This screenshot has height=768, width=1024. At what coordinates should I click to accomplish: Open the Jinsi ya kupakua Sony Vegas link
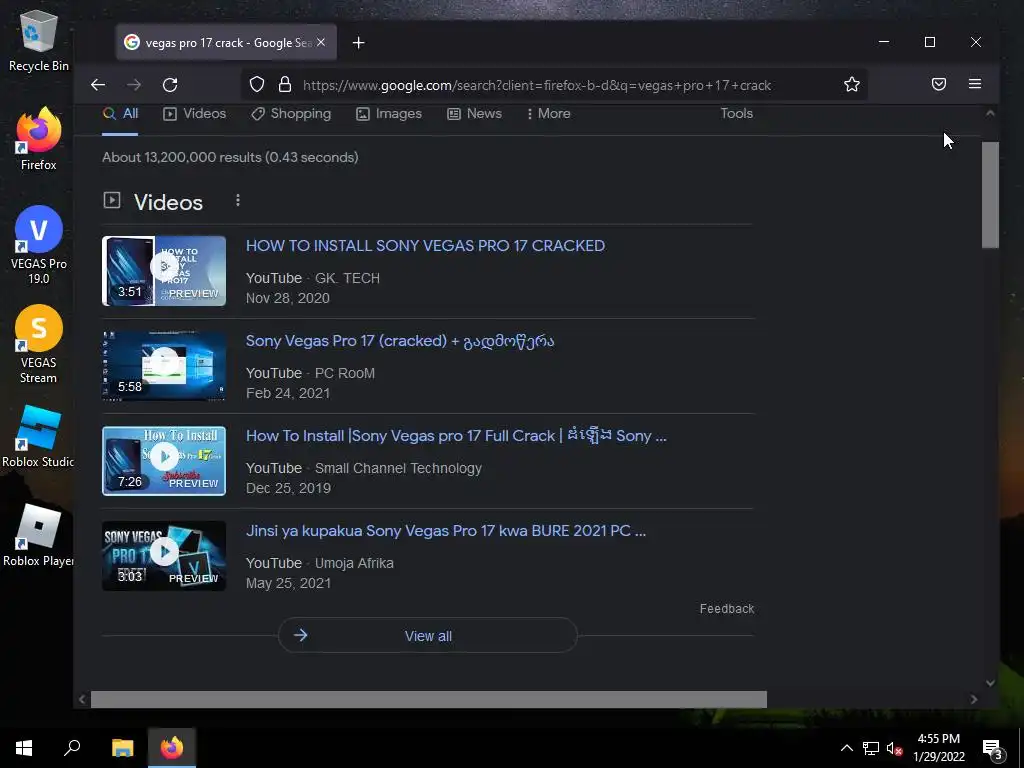point(445,531)
